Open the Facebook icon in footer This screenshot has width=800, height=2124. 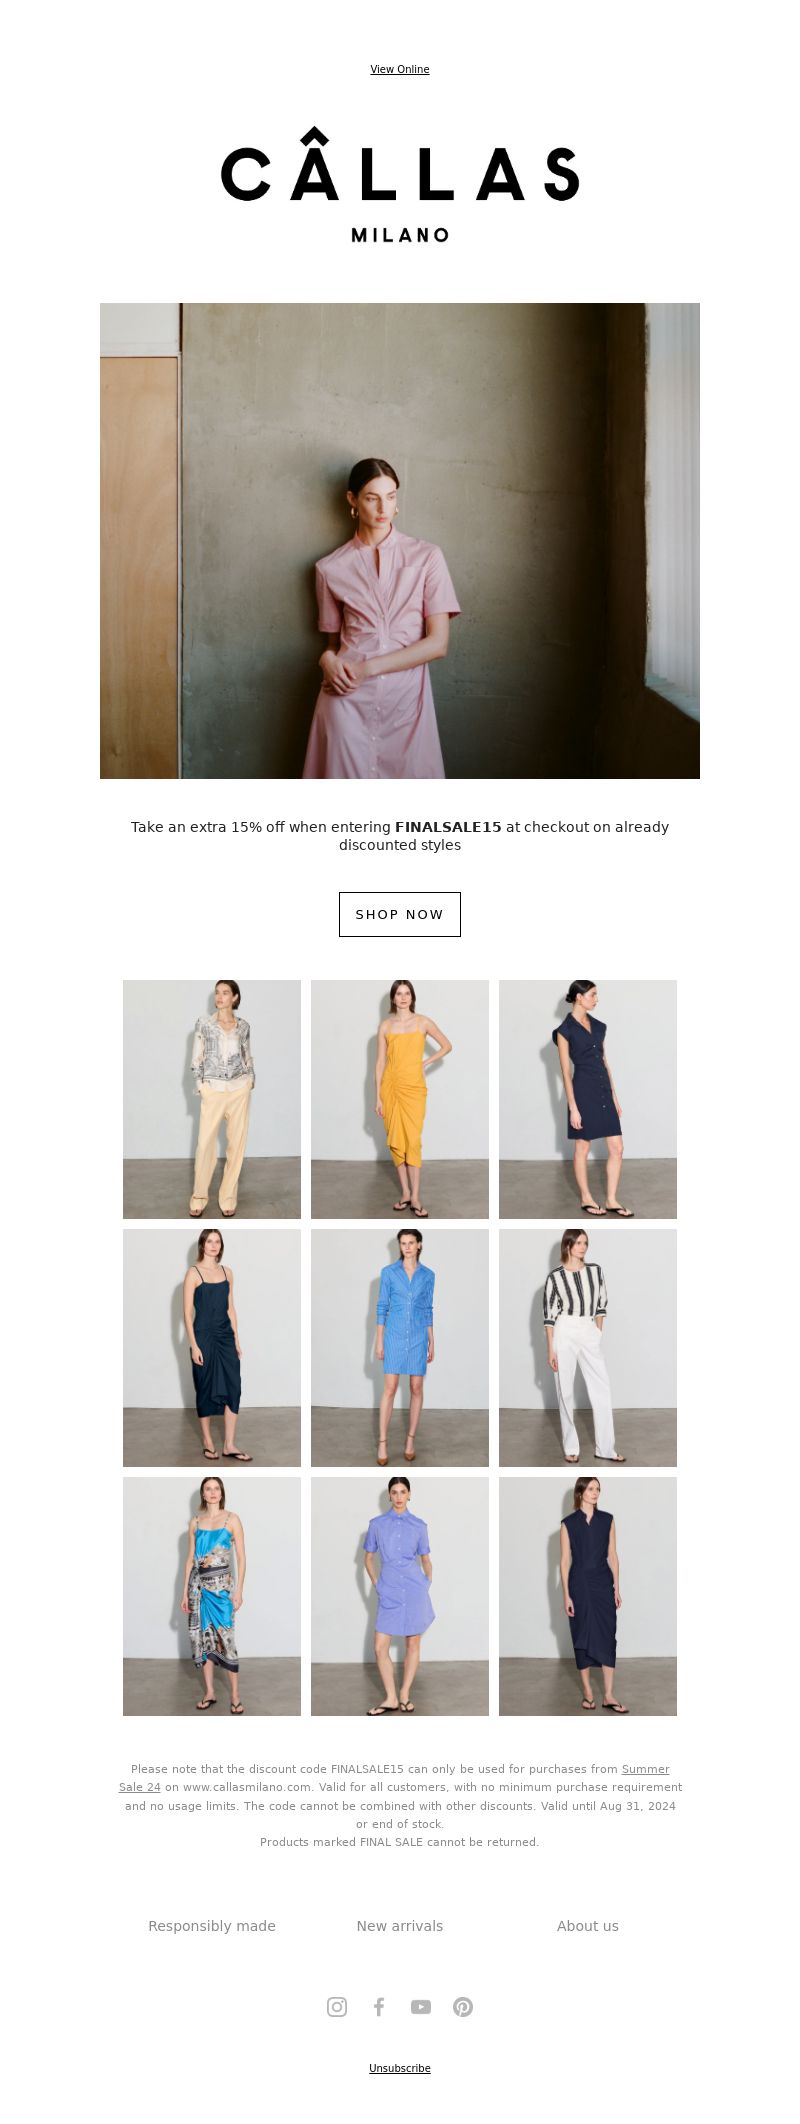click(x=379, y=2006)
